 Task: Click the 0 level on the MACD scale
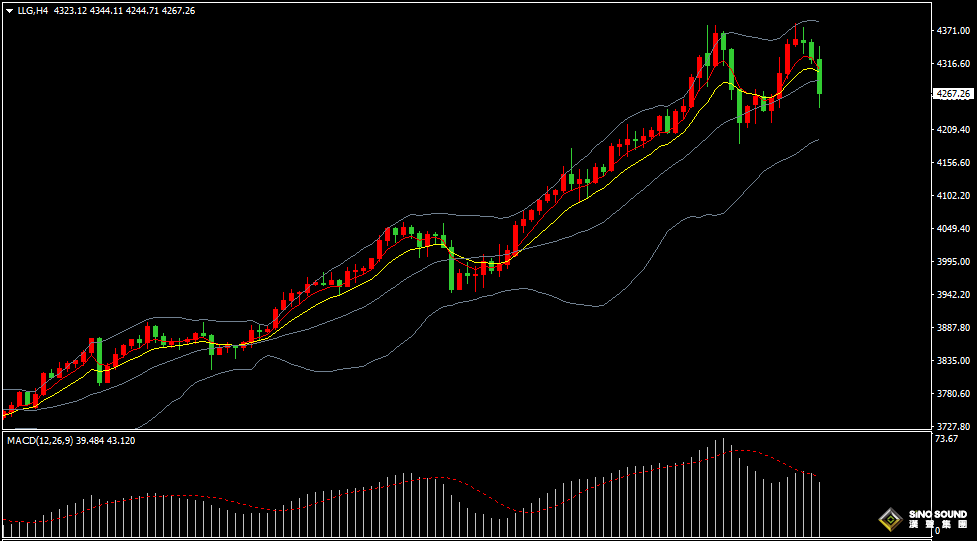938,532
